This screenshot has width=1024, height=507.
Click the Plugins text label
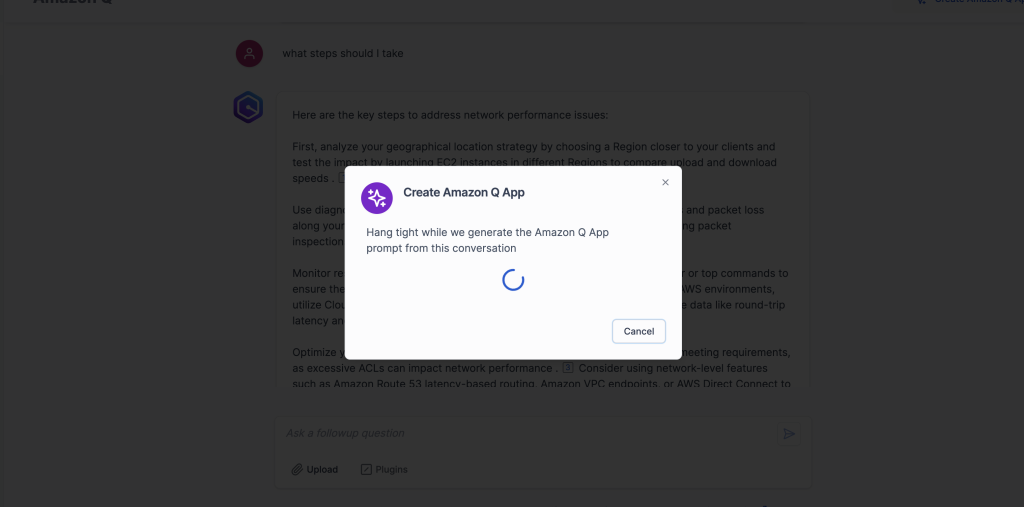pyautogui.click(x=392, y=469)
